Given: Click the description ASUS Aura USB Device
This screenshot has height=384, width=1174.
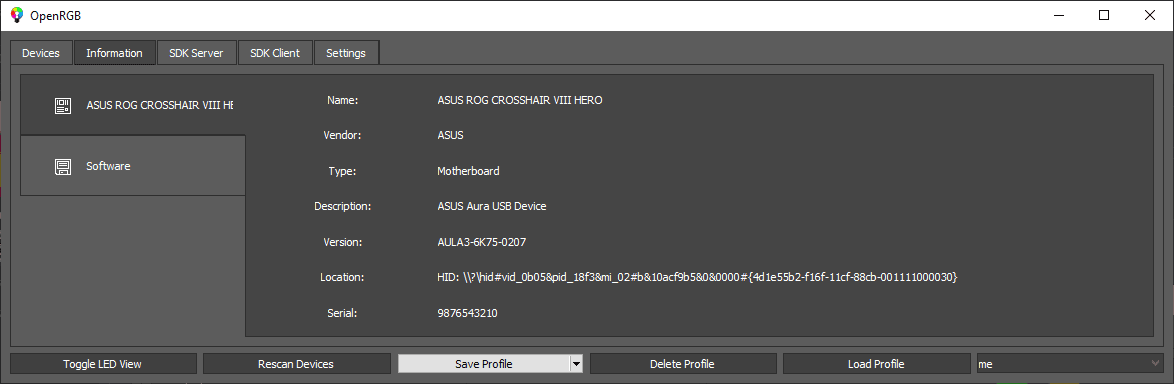Looking at the screenshot, I should pyautogui.click(x=491, y=206).
